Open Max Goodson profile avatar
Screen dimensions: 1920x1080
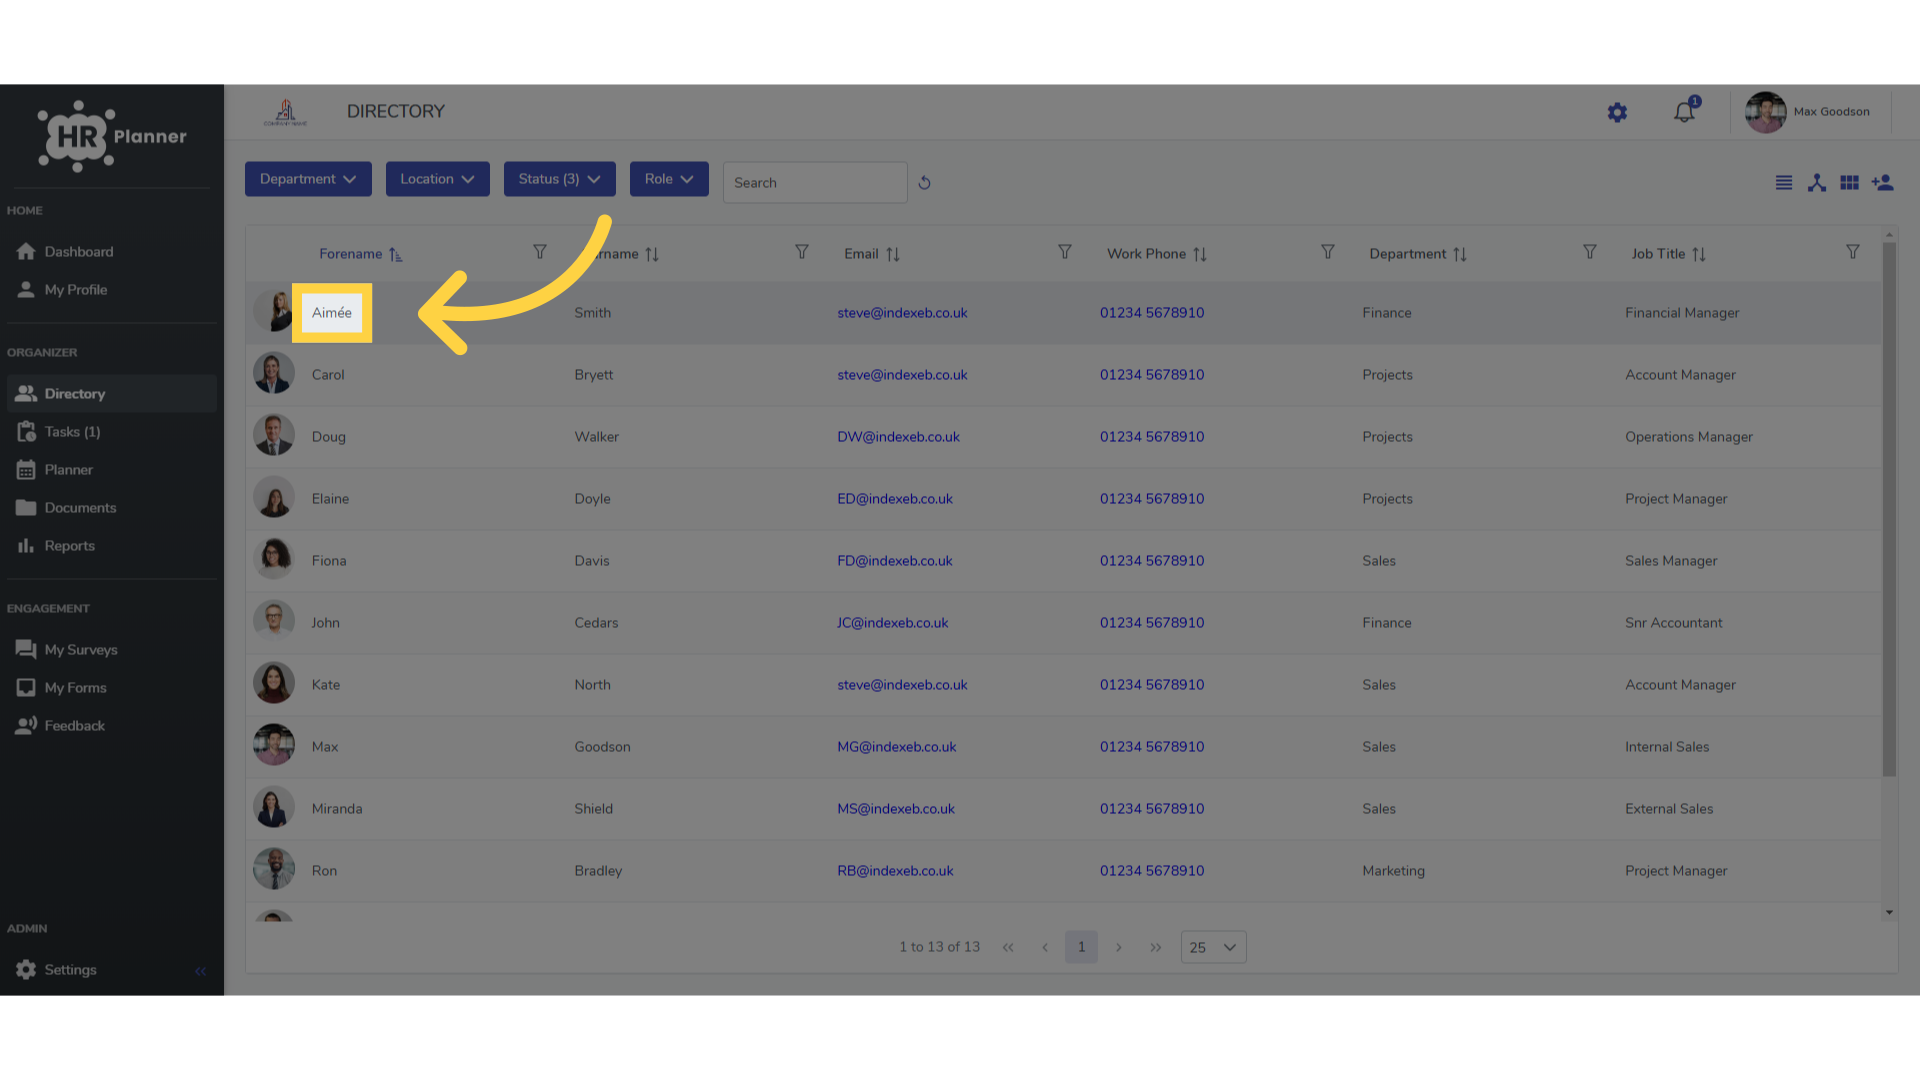pyautogui.click(x=1765, y=112)
